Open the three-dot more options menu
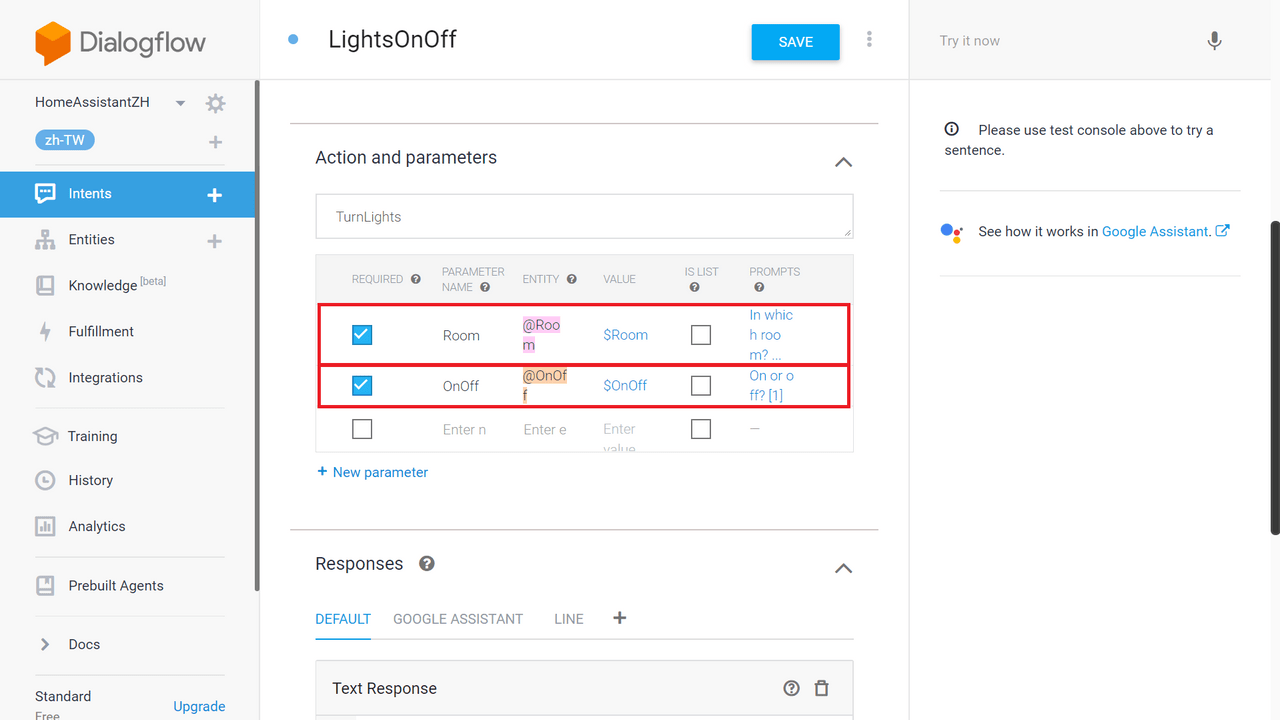 tap(869, 39)
